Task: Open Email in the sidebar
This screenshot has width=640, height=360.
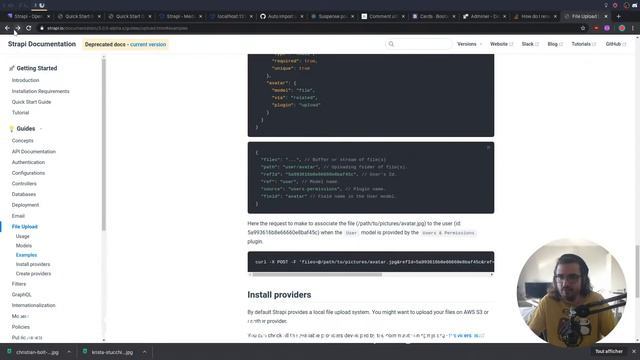Action: pyautogui.click(x=18, y=216)
